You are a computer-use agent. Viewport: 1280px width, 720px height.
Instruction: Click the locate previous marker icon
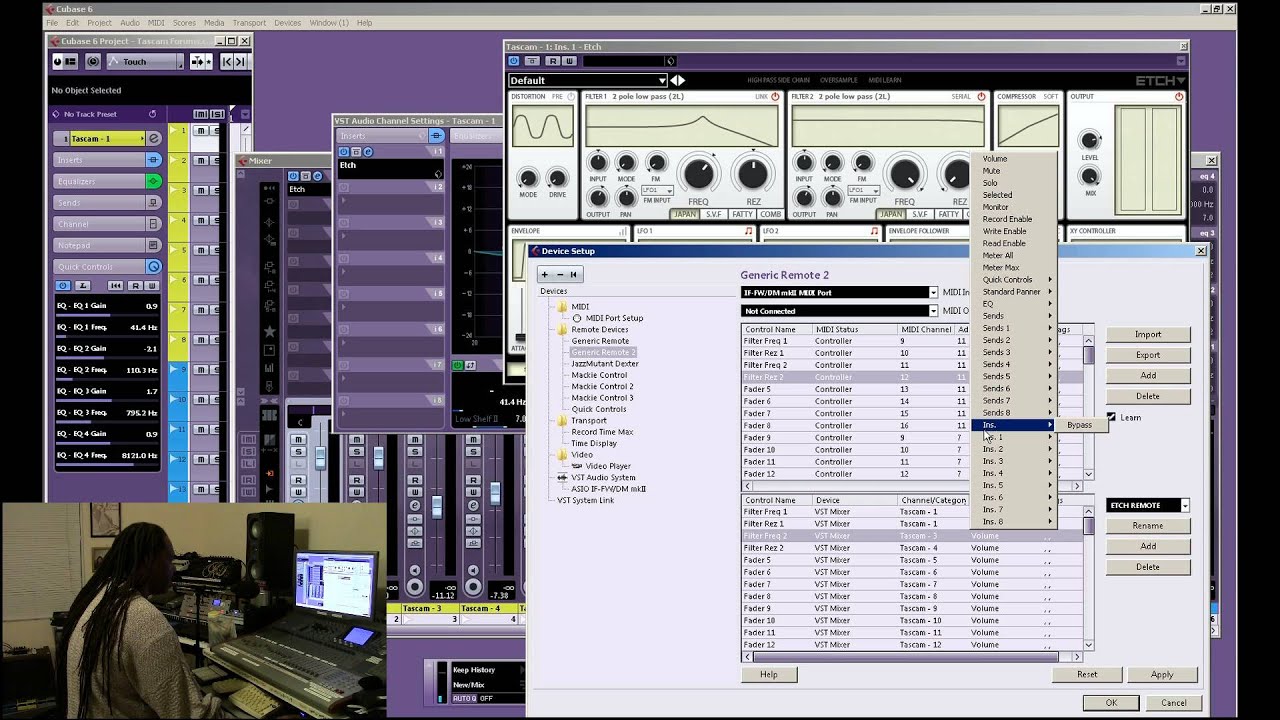pyautogui.click(x=227, y=62)
